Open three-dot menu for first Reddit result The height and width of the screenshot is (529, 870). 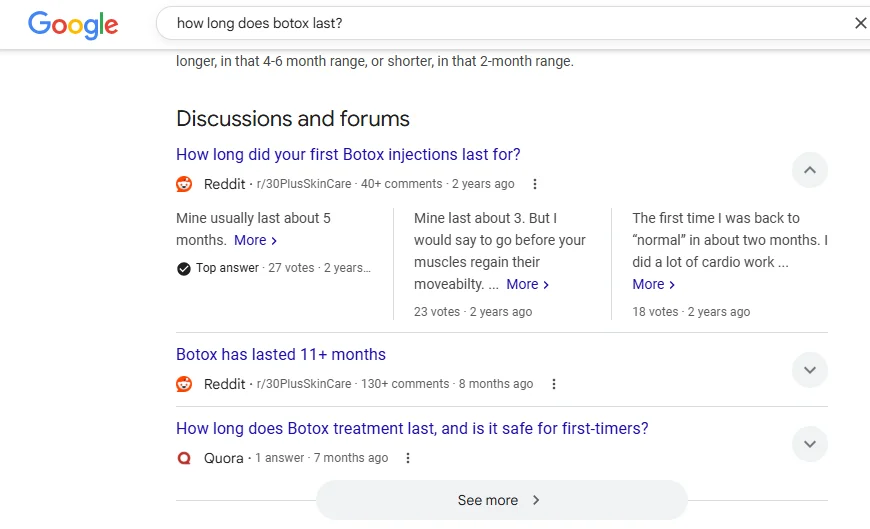pos(535,184)
